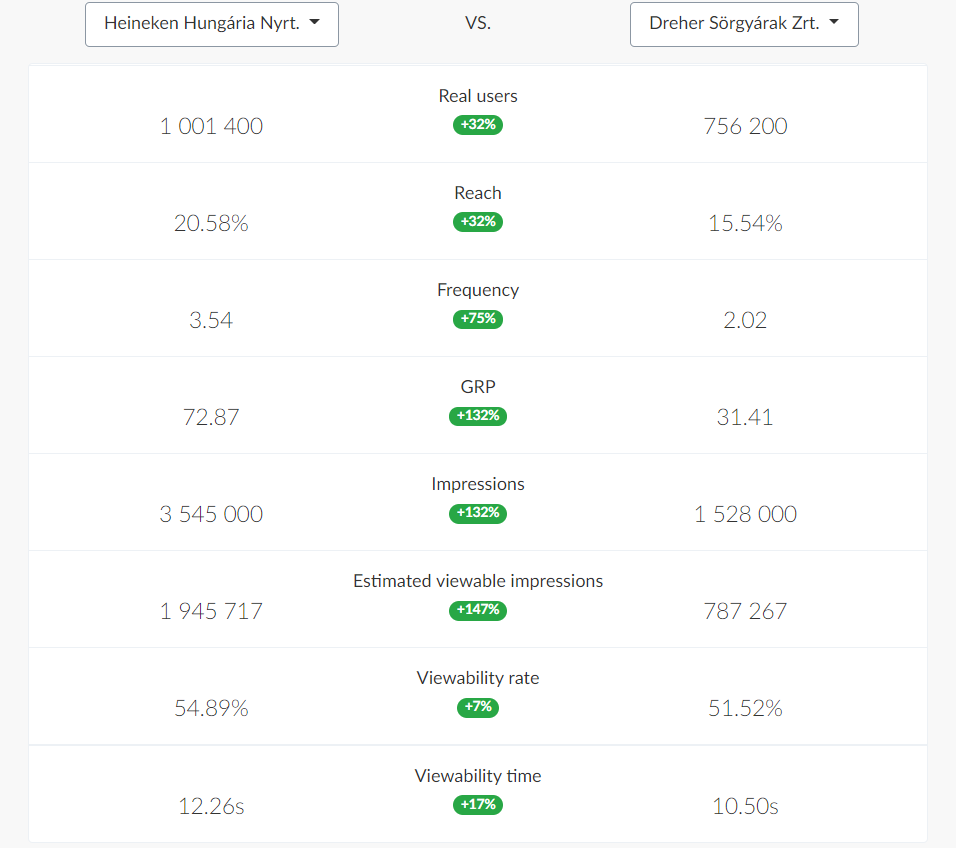
Task: Click the +147% viewable impressions badge
Action: 478,610
